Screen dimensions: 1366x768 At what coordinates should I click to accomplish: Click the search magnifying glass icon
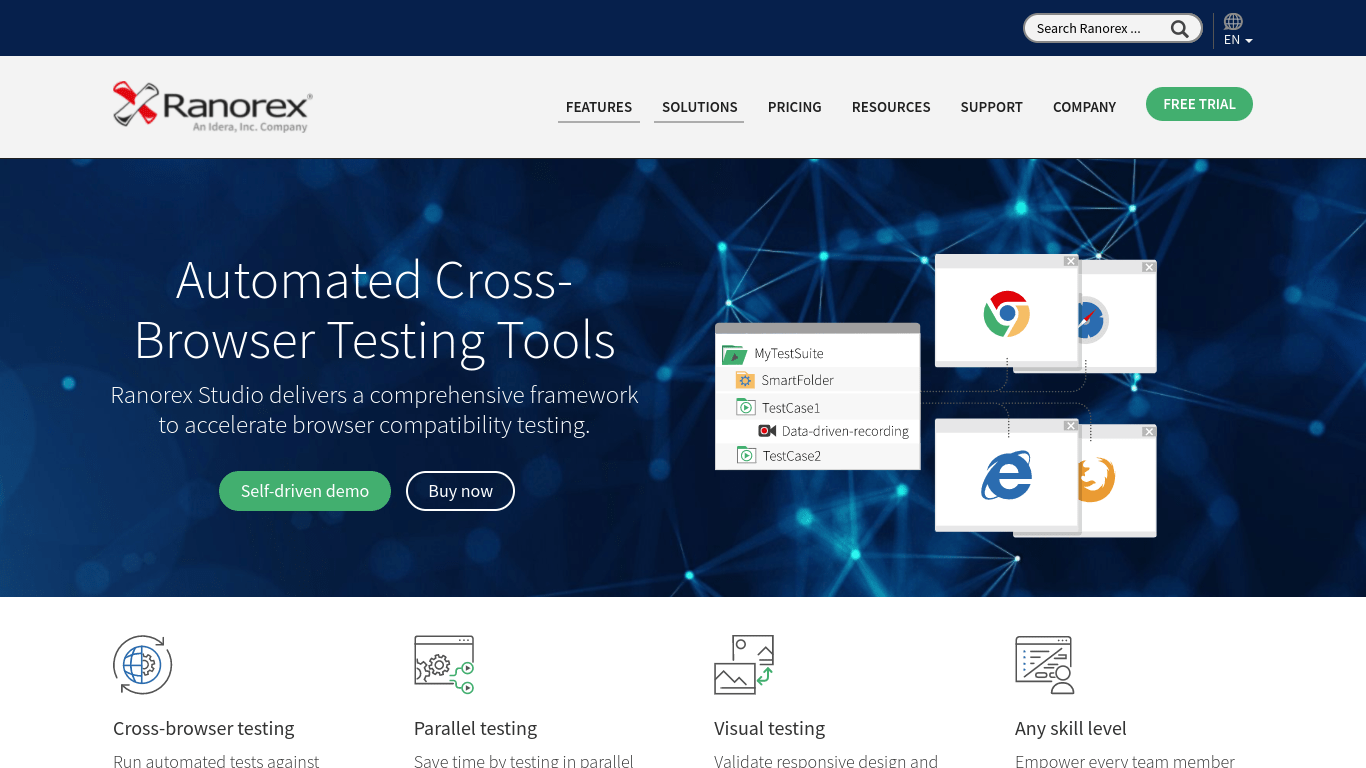pos(1180,29)
